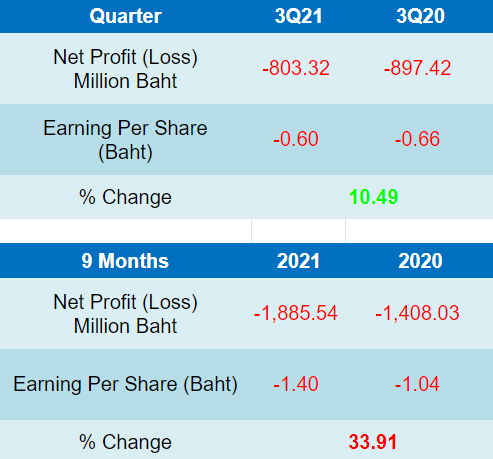
Task: Click the green 10.49 percent change
Action: pyautogui.click(x=373, y=197)
